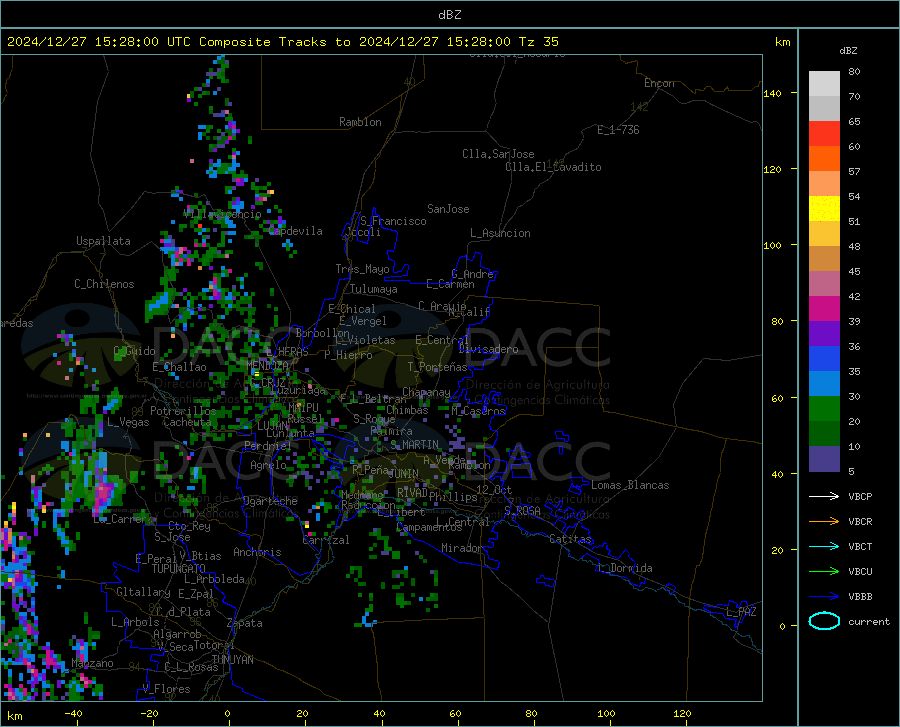Click the C_Chilenos label on map
This screenshot has height=727, width=900.
[x=104, y=284]
